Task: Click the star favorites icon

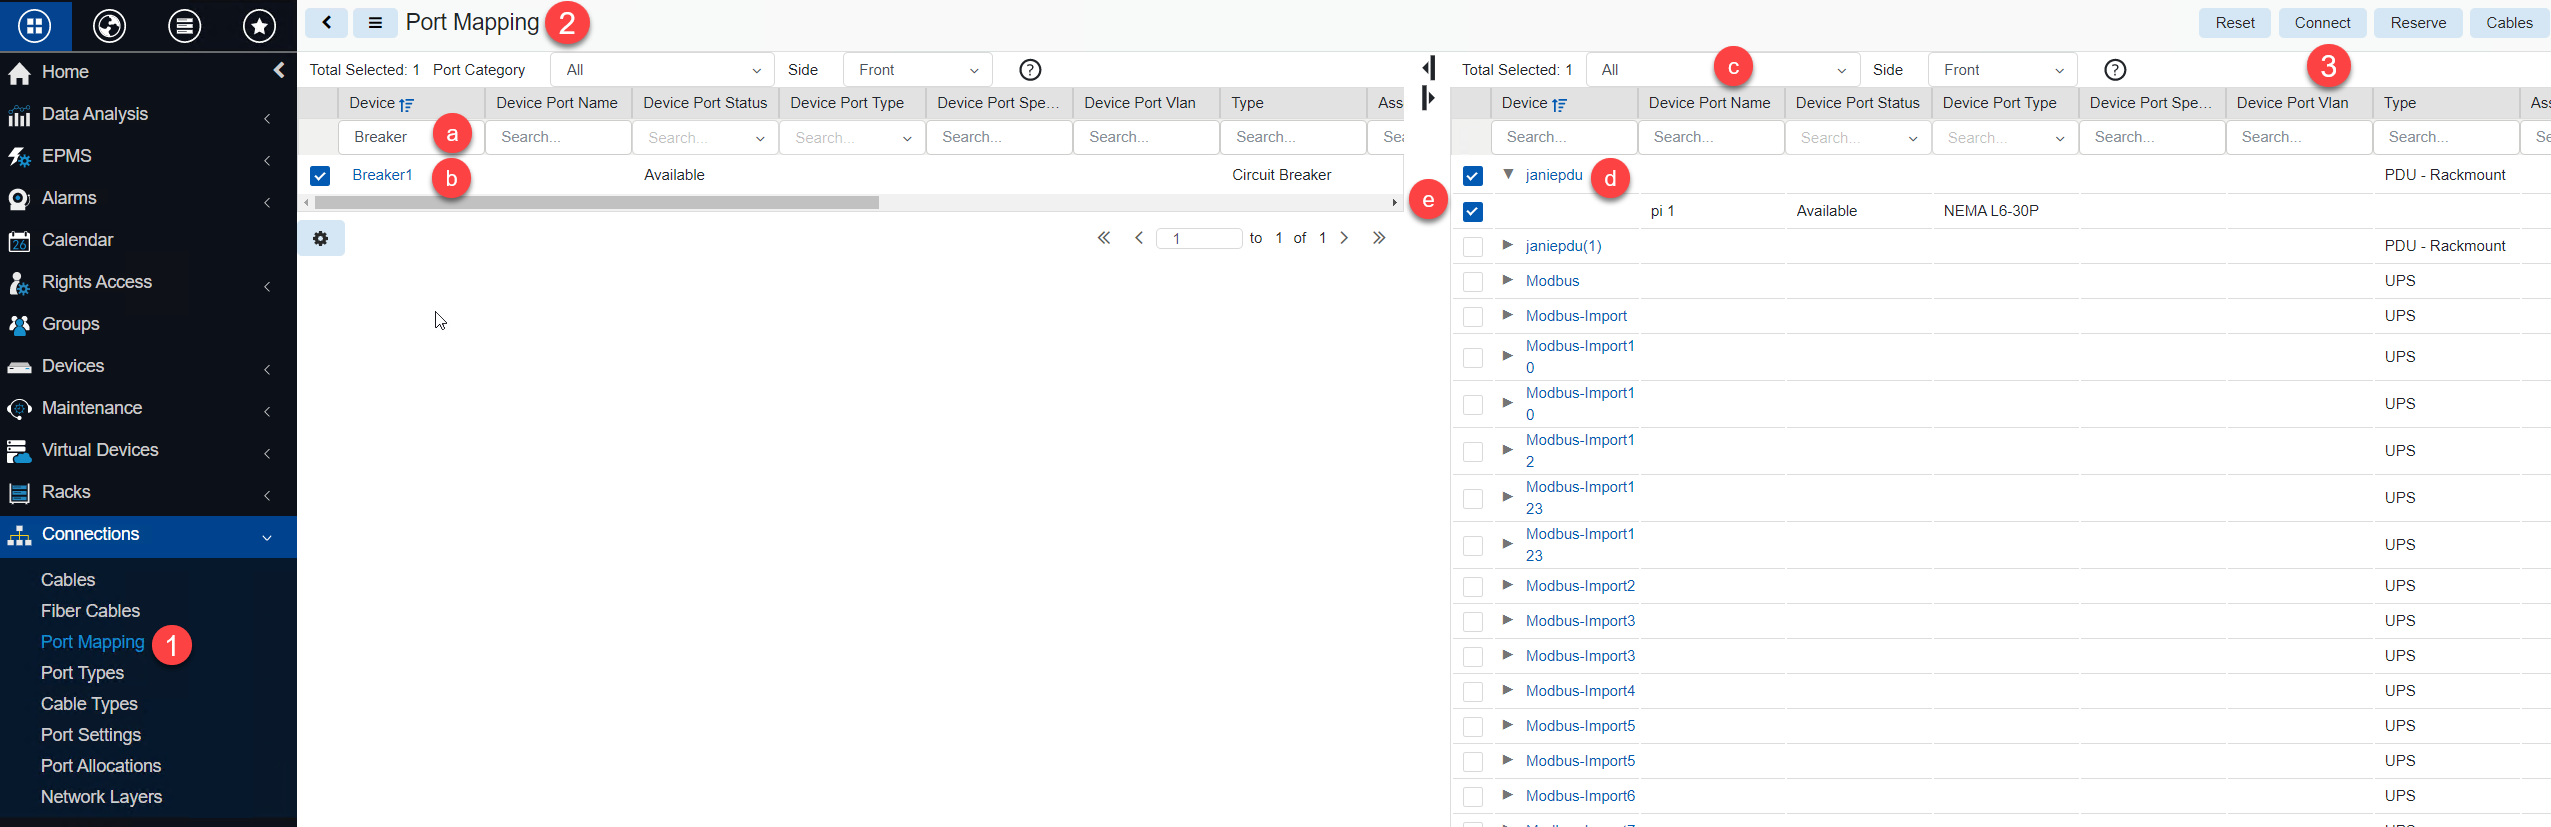Action: tap(259, 25)
